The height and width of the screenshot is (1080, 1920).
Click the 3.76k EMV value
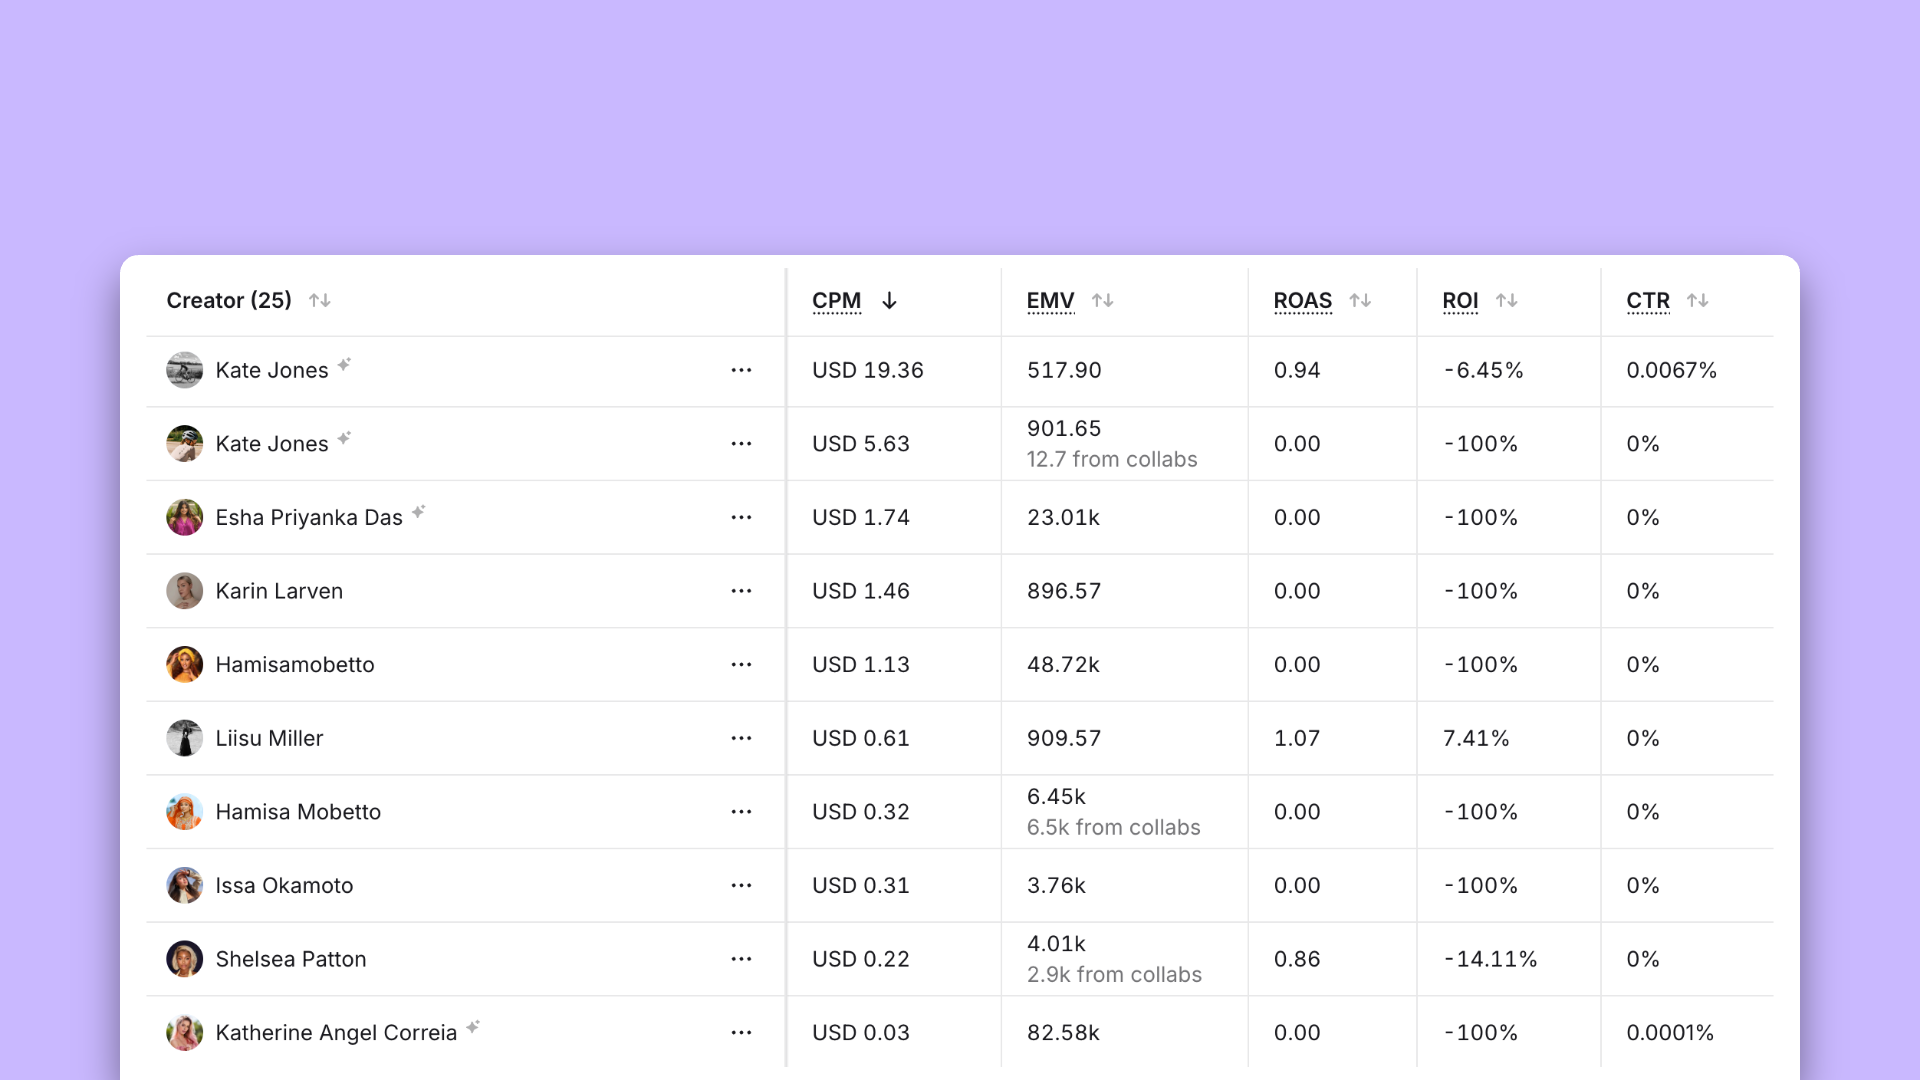click(1056, 886)
